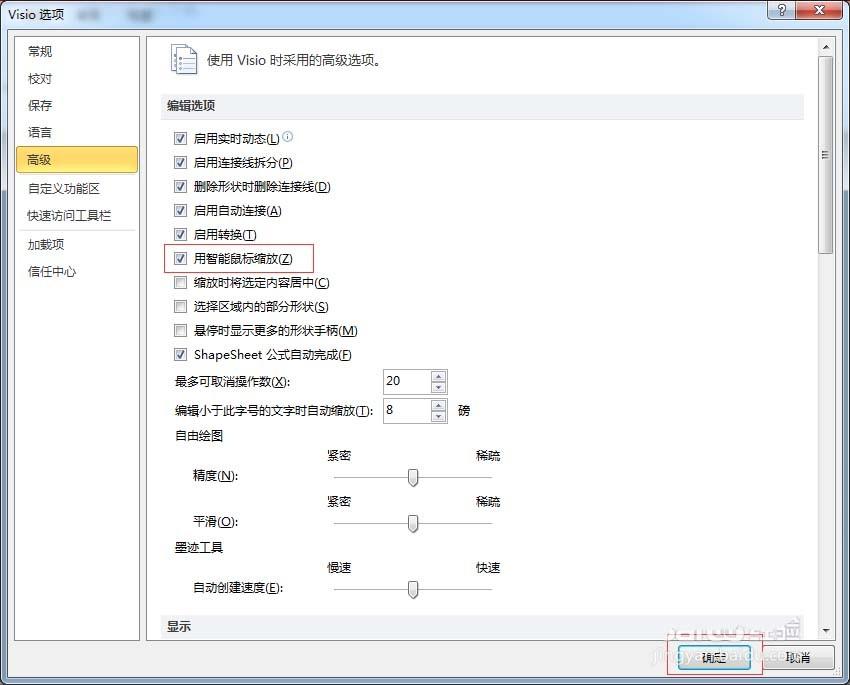This screenshot has height=685, width=850.
Task: Switch to the 常规 options page
Action: 40,51
